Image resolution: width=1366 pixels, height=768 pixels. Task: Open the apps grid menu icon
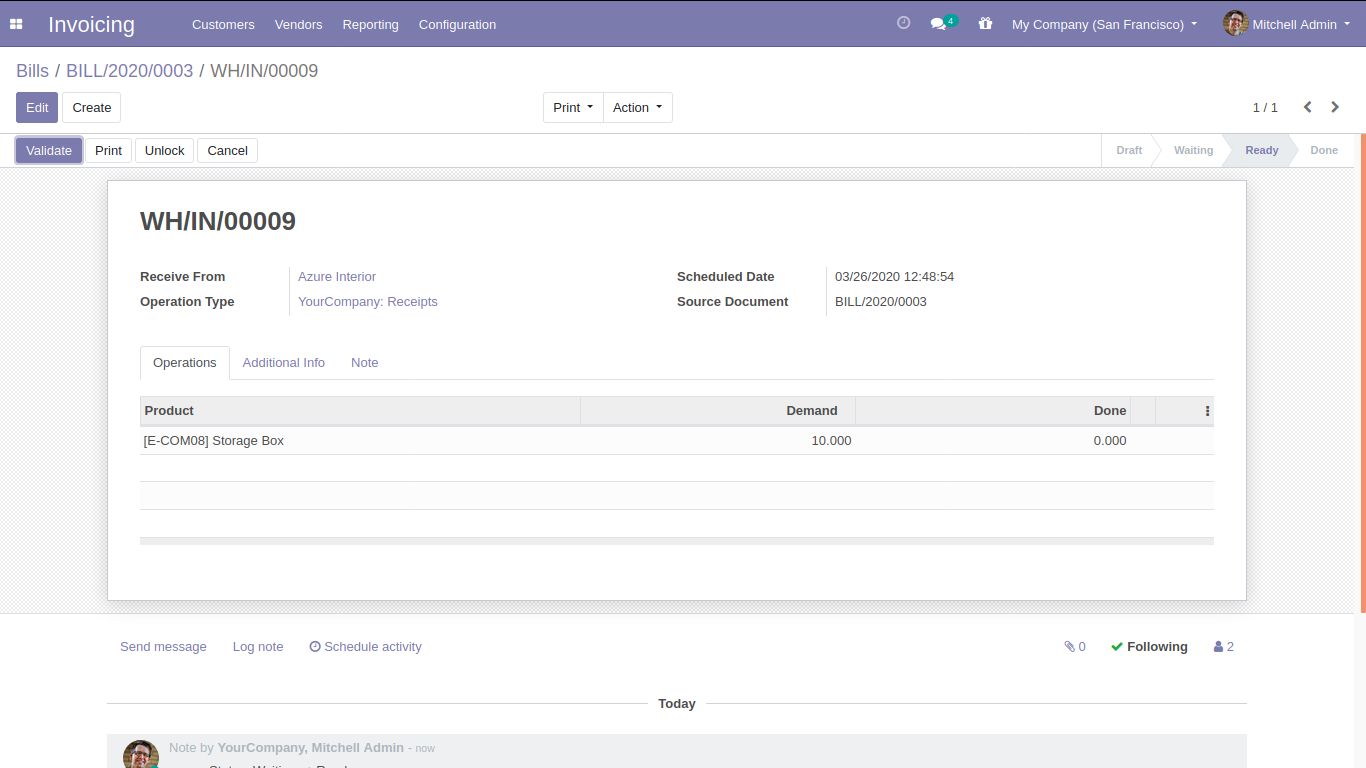click(16, 24)
